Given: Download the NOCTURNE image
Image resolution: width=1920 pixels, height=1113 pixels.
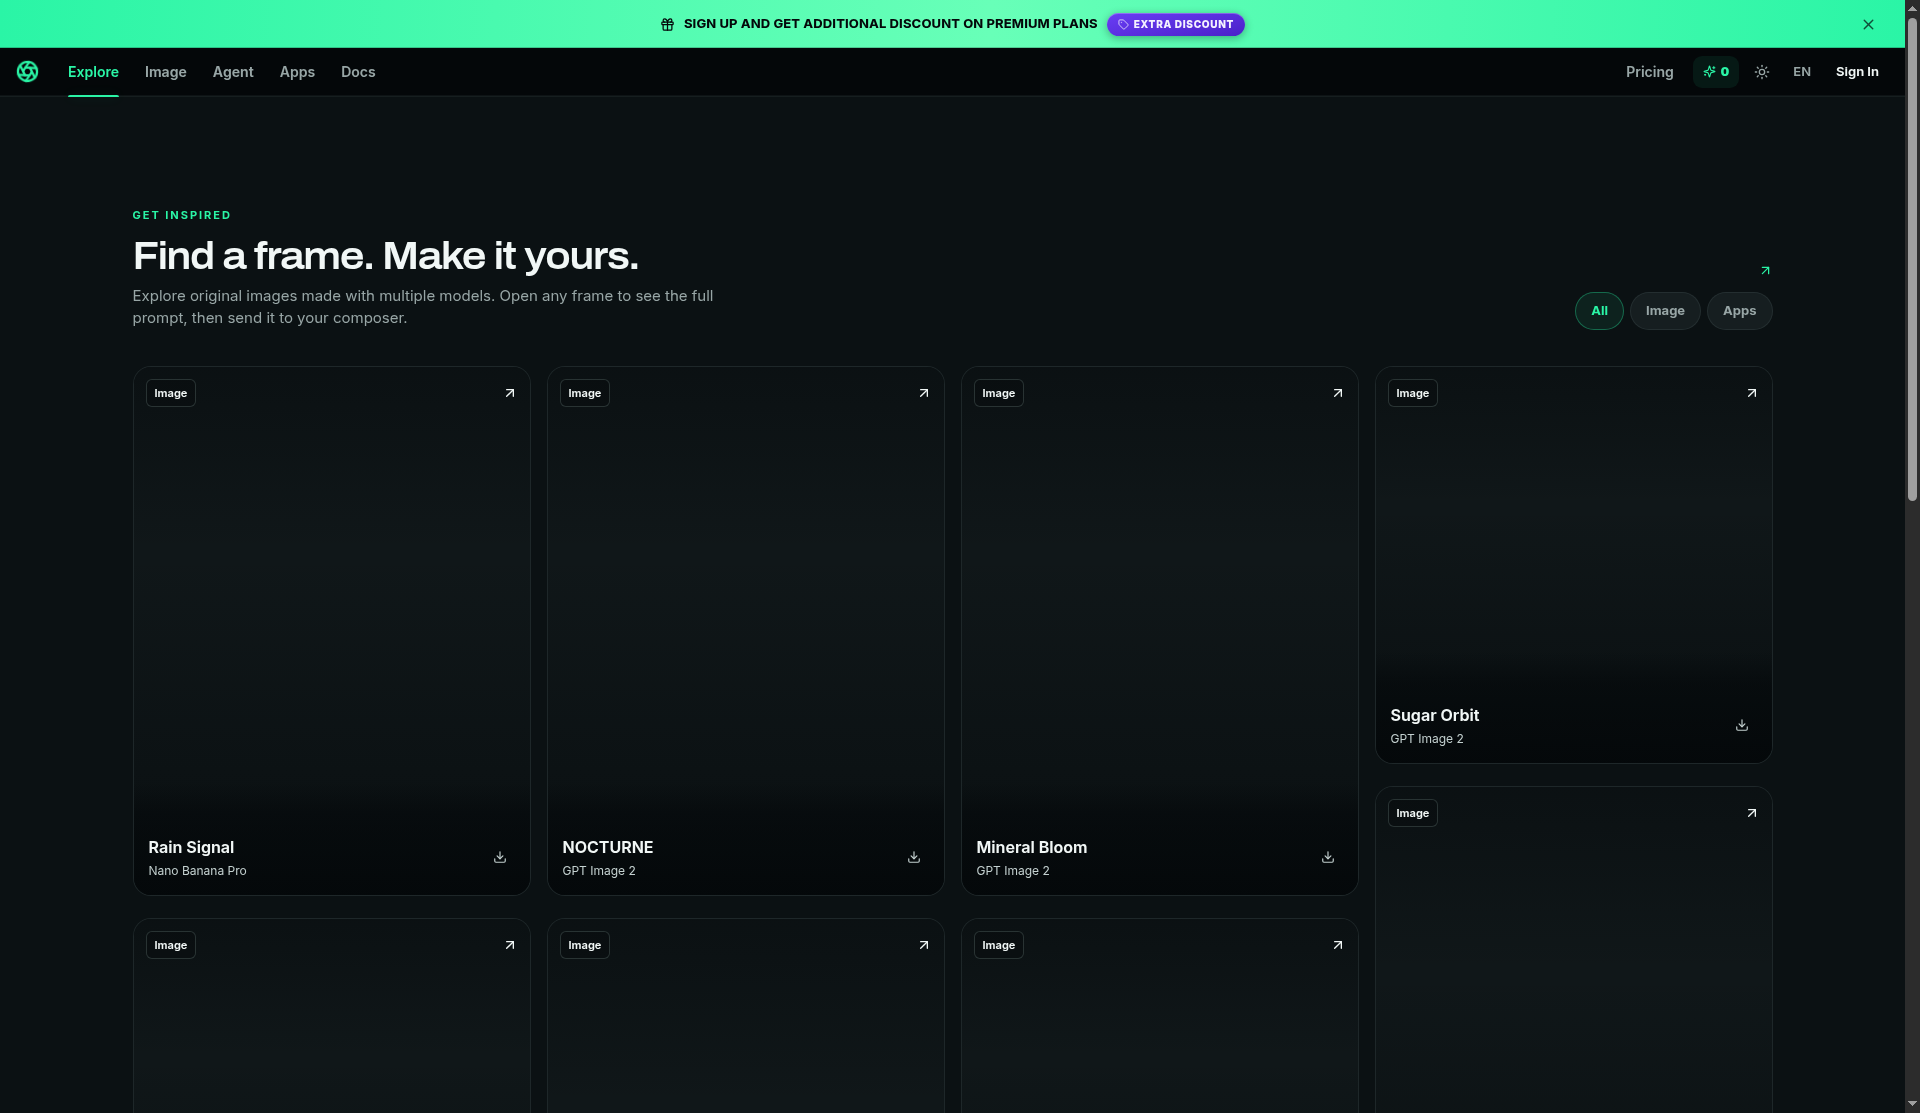Looking at the screenshot, I should [914, 857].
